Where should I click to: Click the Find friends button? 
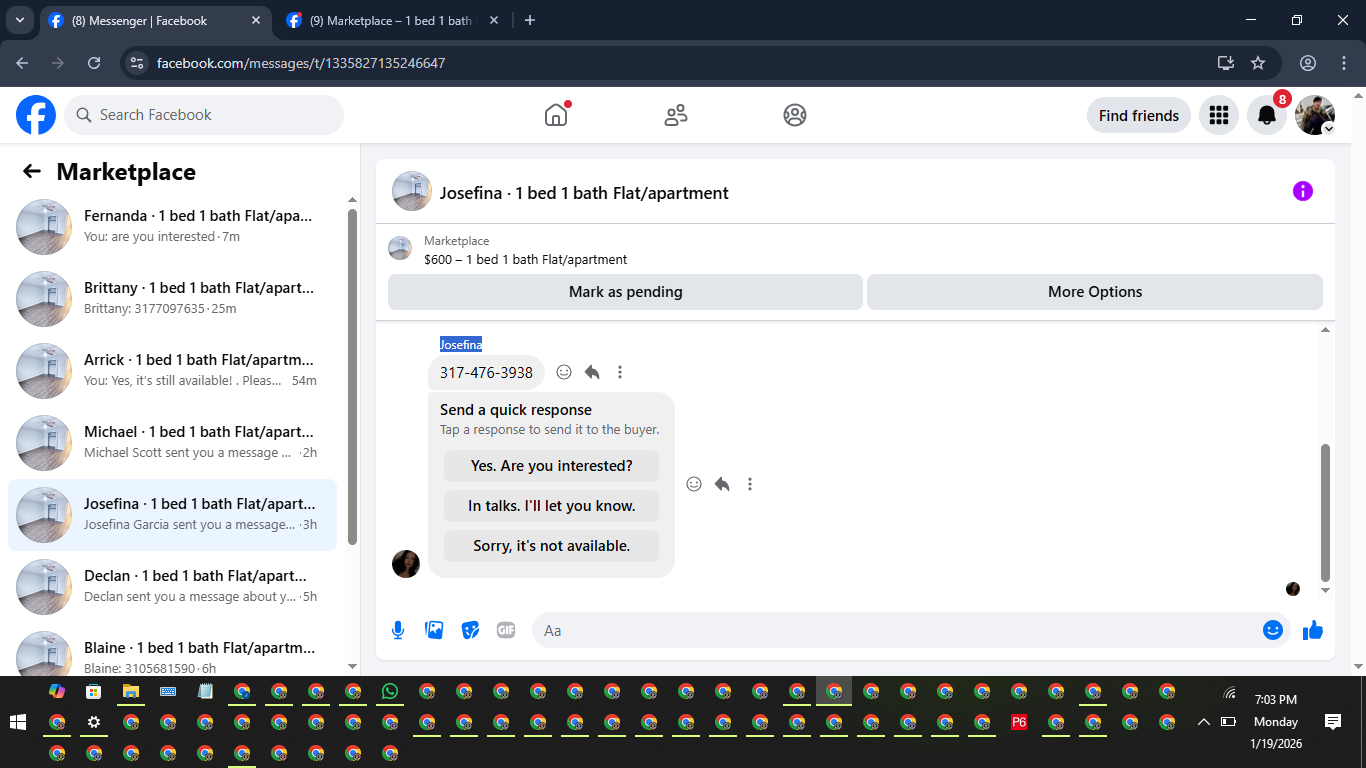(1139, 115)
